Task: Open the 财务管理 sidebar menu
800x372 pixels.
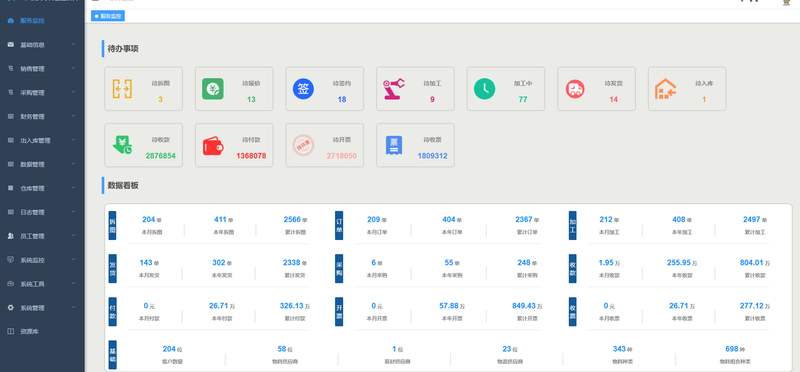Action: (42, 116)
